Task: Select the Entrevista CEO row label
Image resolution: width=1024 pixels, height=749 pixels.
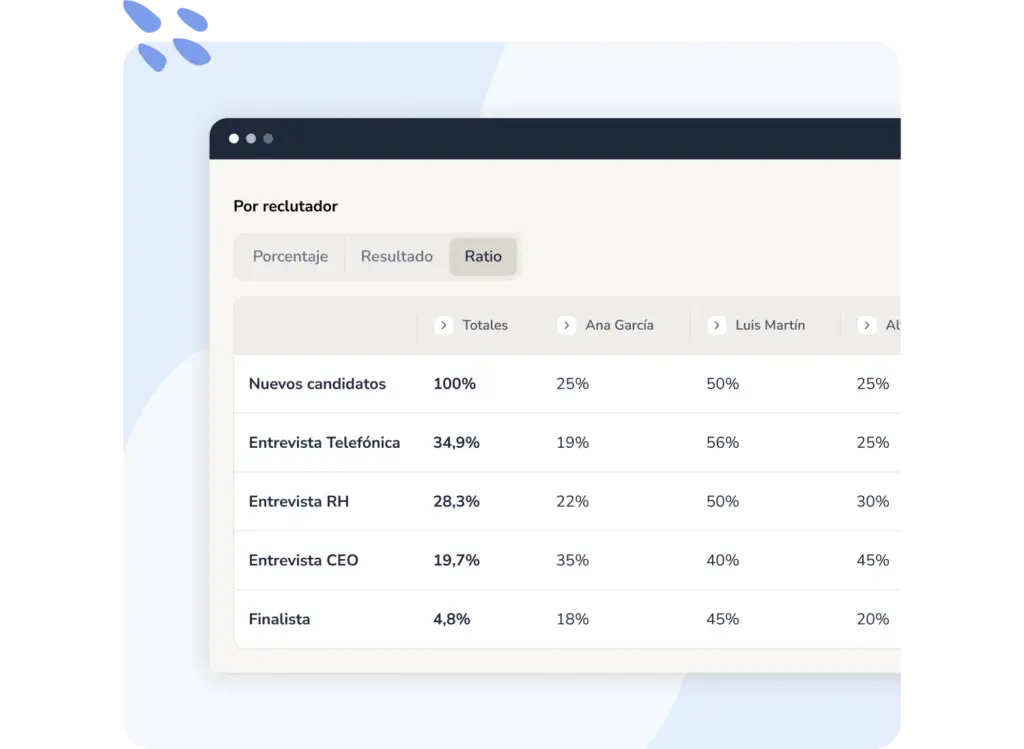Action: [303, 560]
